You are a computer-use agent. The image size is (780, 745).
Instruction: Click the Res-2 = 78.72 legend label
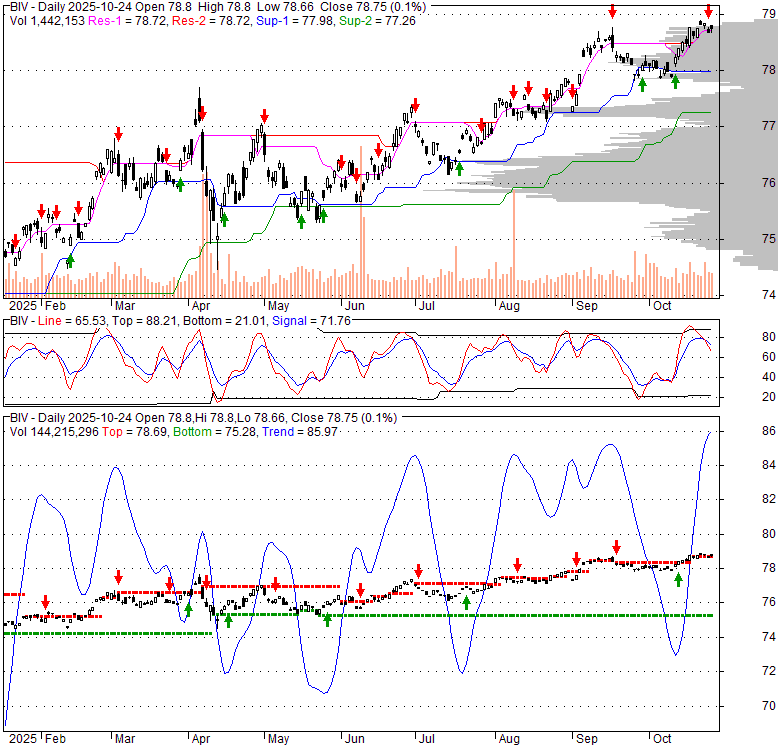tap(212, 21)
